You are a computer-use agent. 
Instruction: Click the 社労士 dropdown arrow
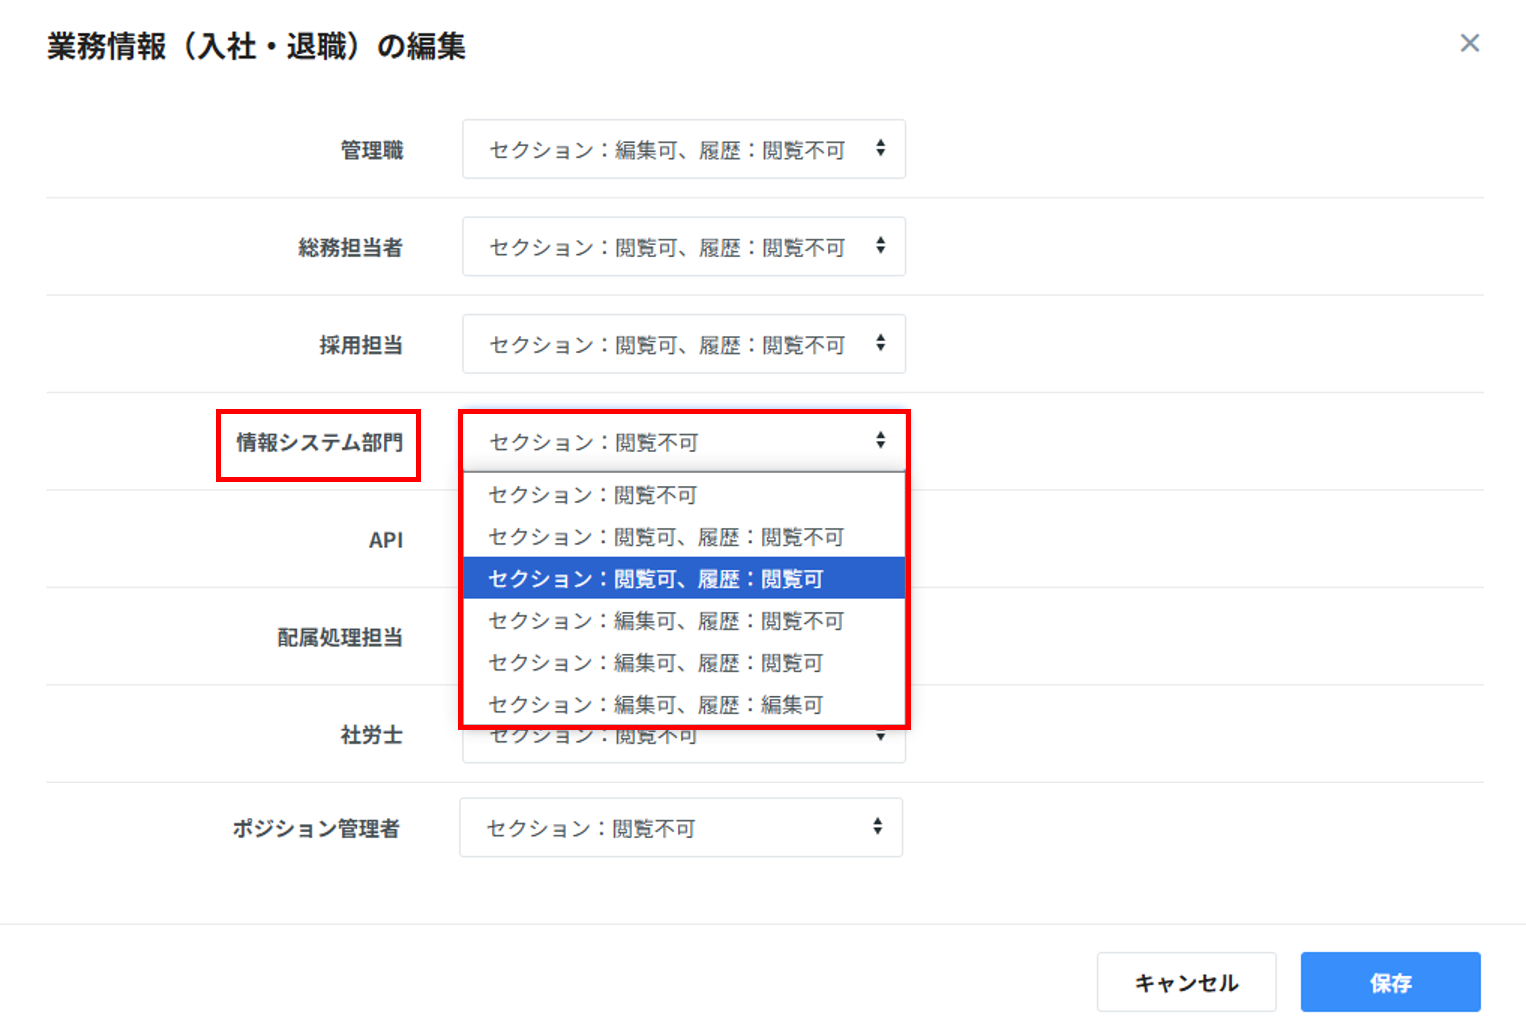(x=880, y=739)
